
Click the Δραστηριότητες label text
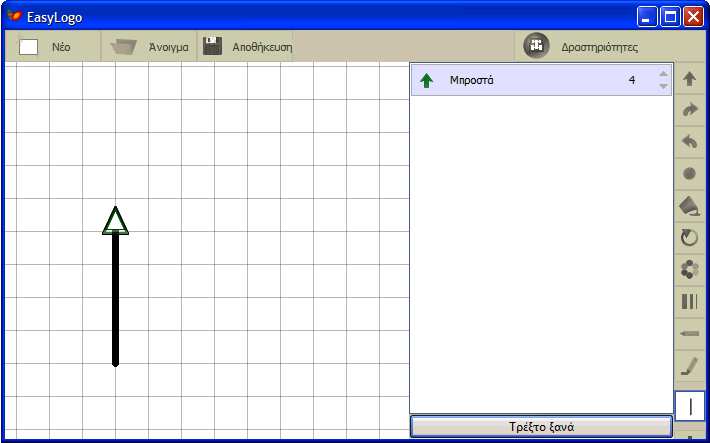600,47
